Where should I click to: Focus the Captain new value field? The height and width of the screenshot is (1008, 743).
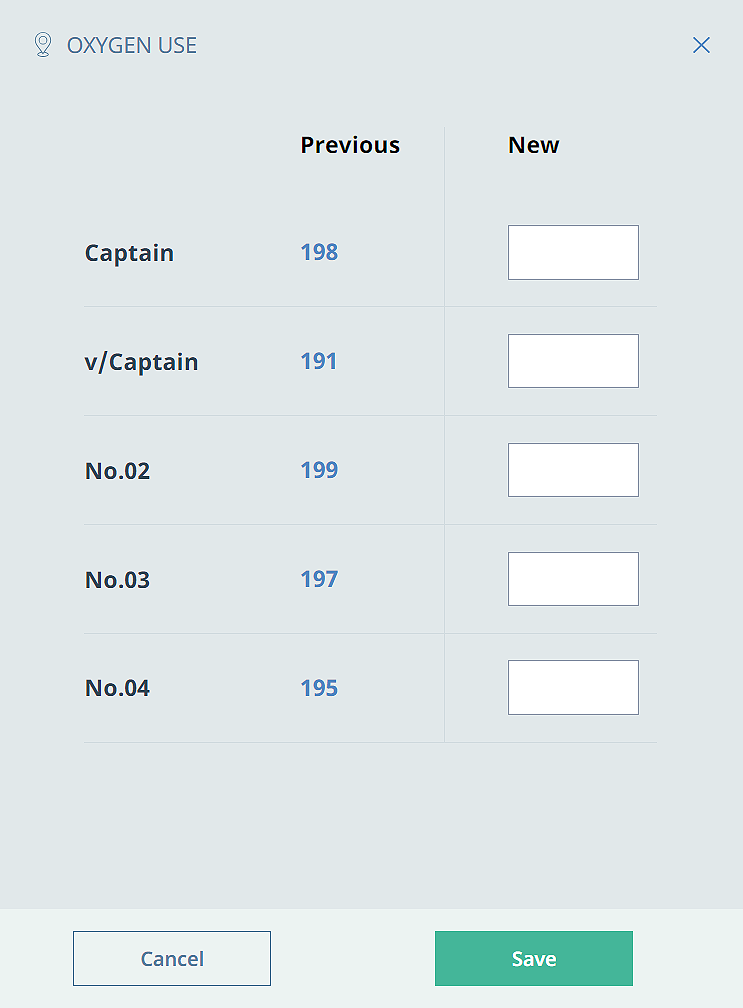573,253
